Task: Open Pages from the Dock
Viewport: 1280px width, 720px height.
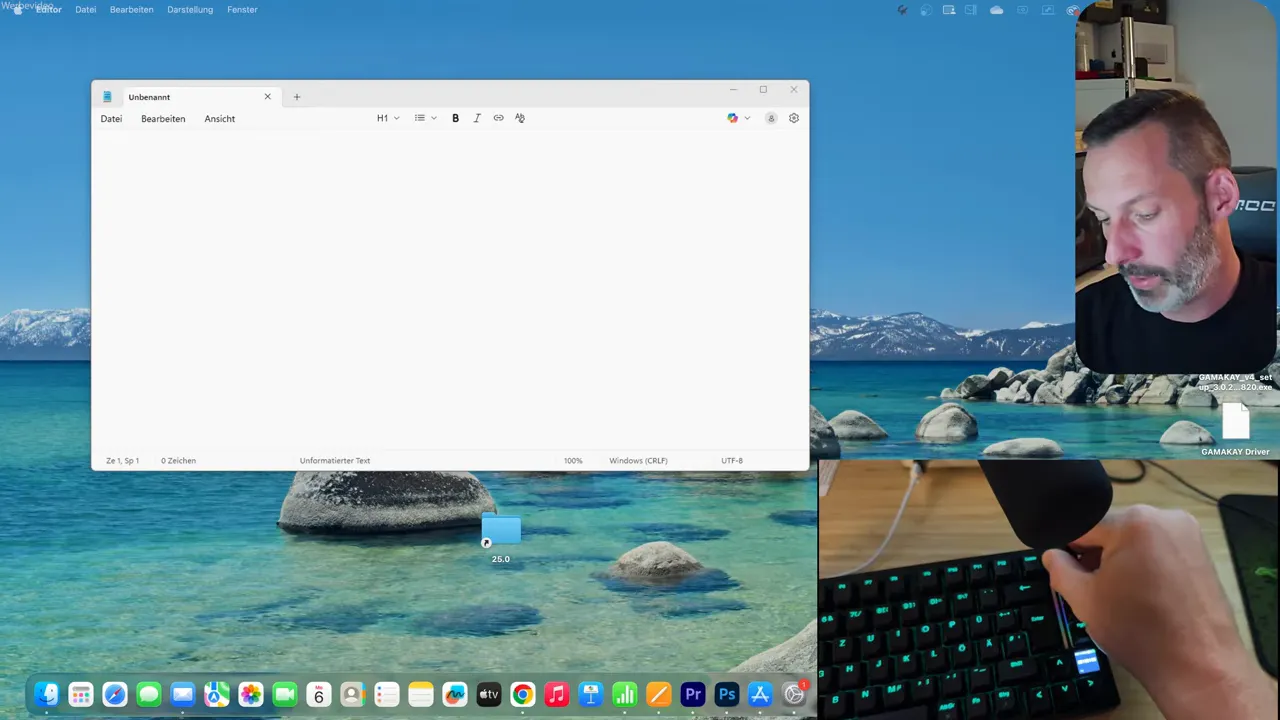Action: pos(658,694)
